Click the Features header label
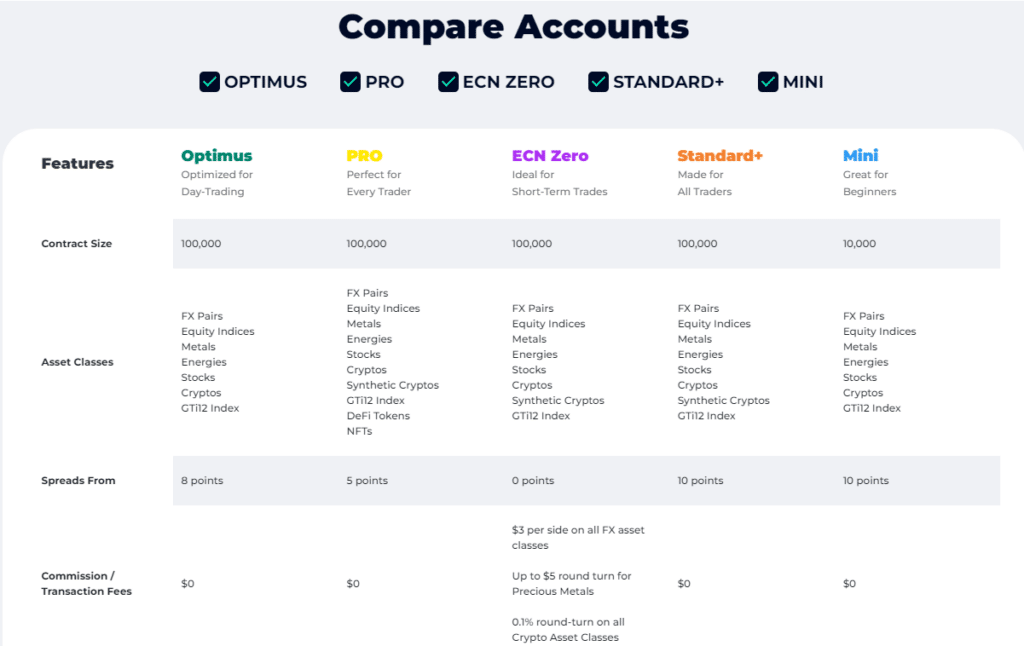The image size is (1024, 646). tap(77, 164)
